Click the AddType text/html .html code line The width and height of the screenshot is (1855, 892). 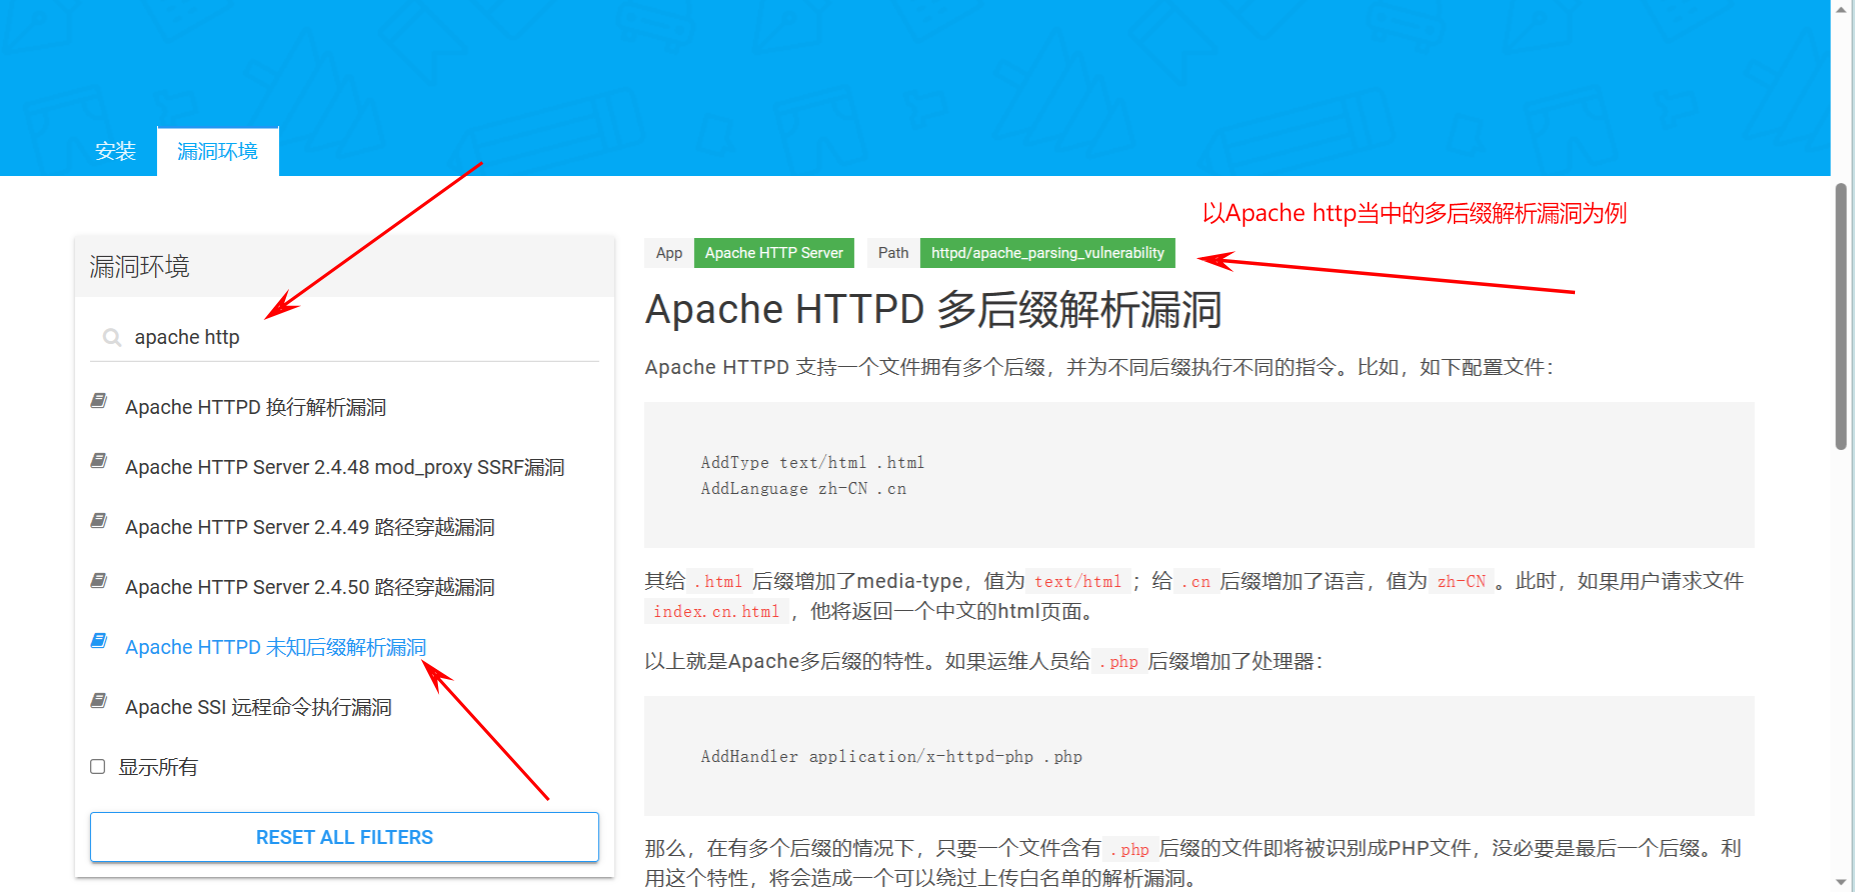point(813,462)
